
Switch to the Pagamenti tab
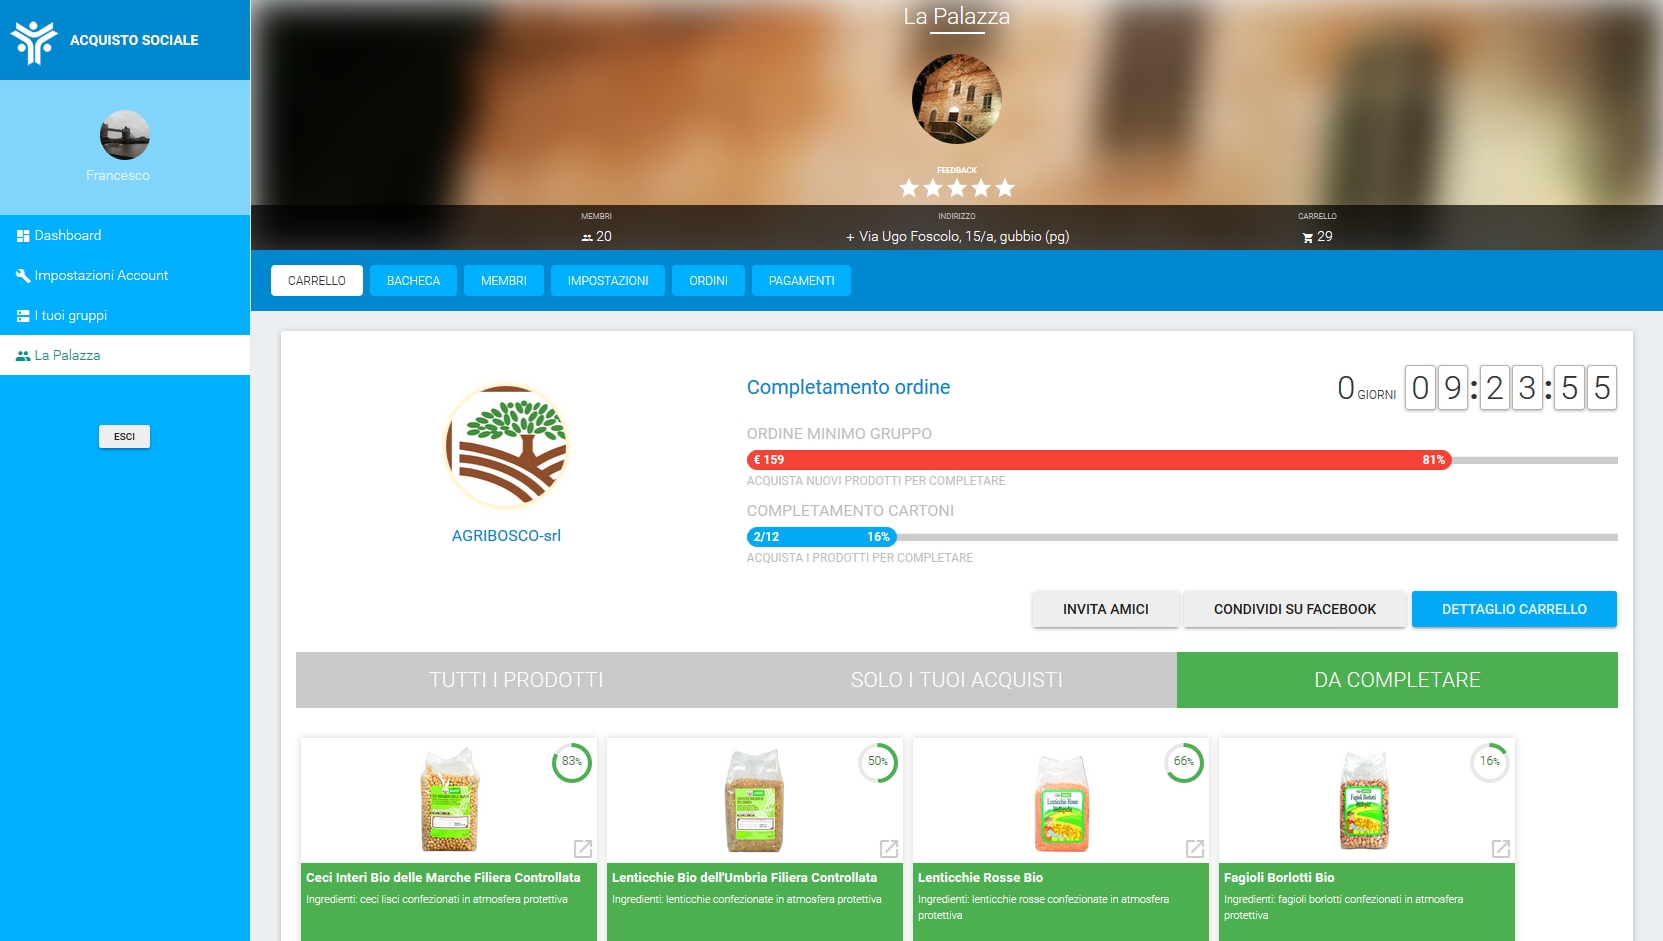(x=801, y=281)
